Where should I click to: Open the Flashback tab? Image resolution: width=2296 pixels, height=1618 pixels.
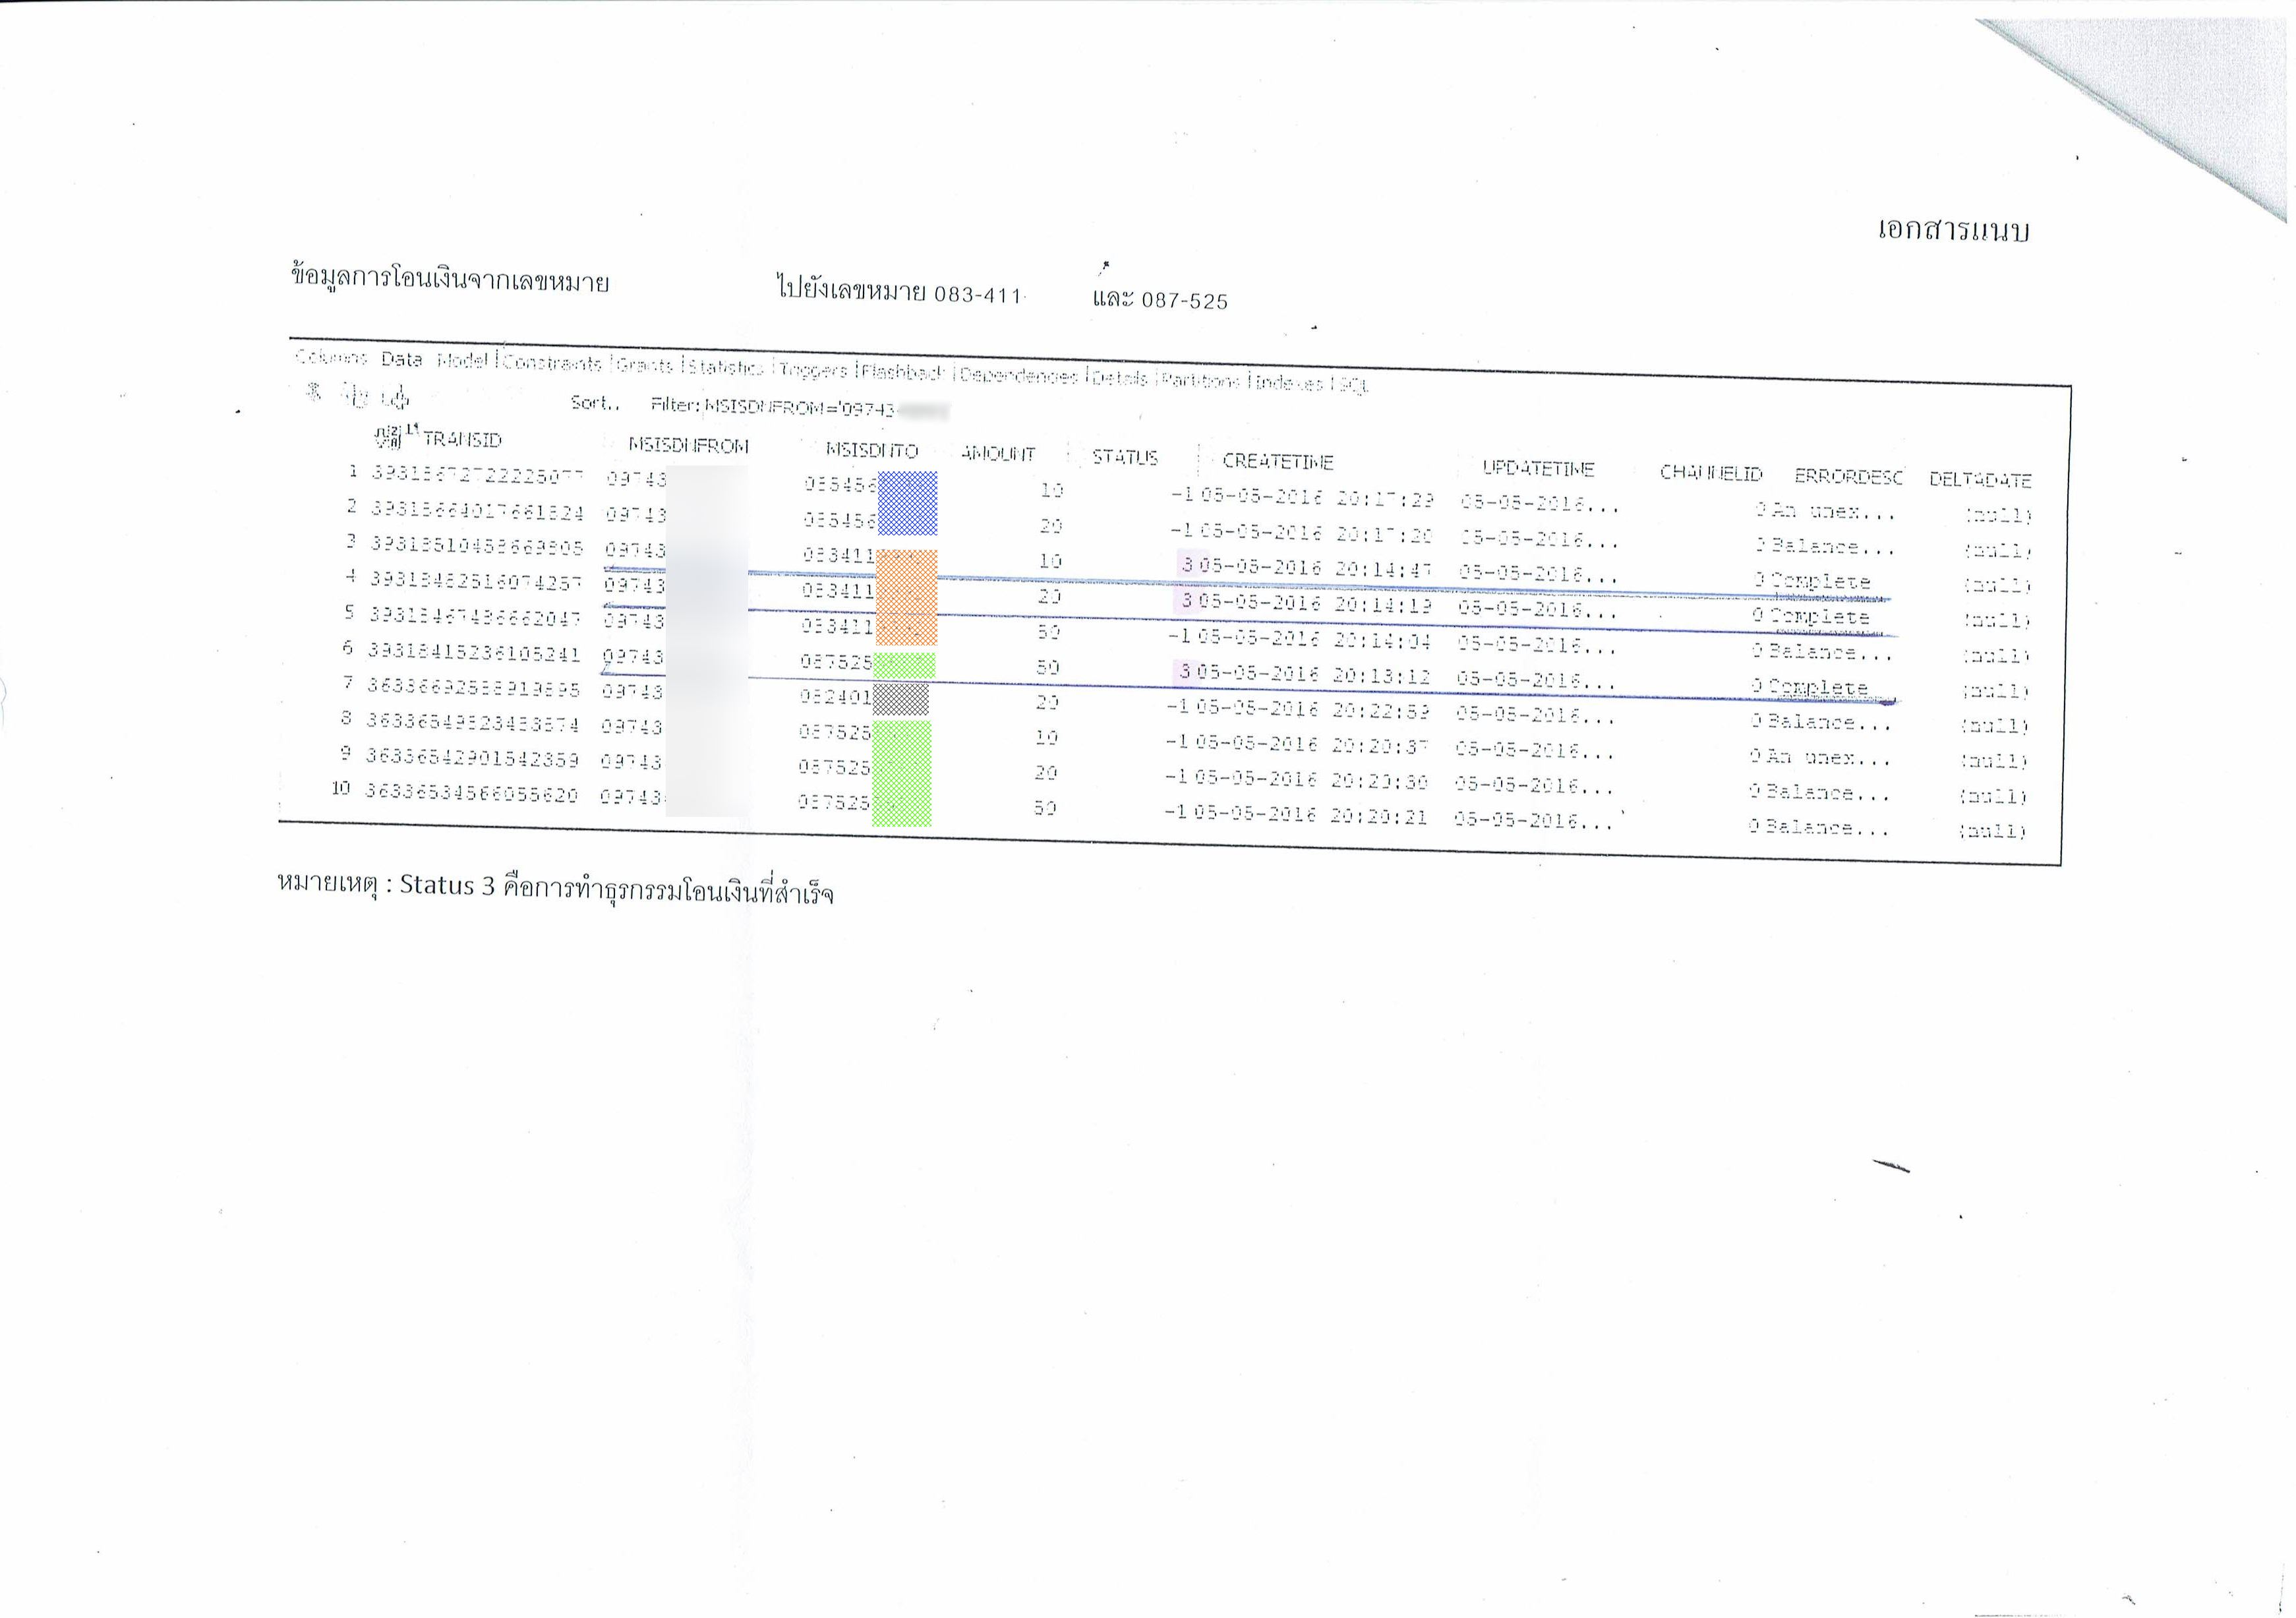coord(902,372)
